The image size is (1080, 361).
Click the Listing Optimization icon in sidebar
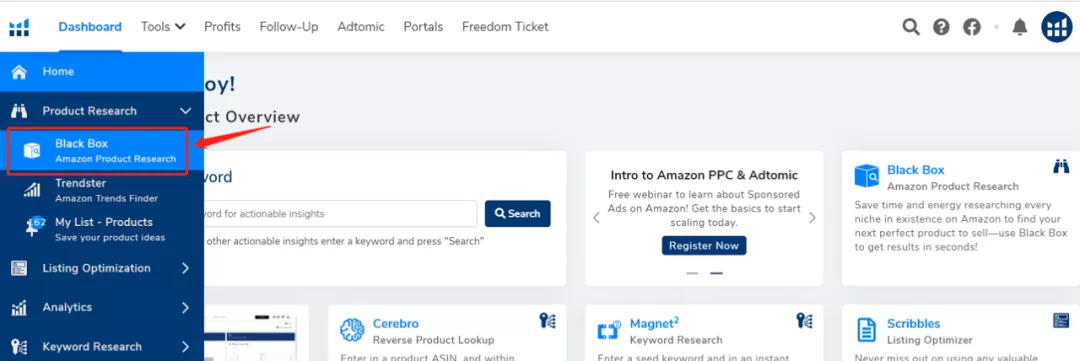click(19, 269)
